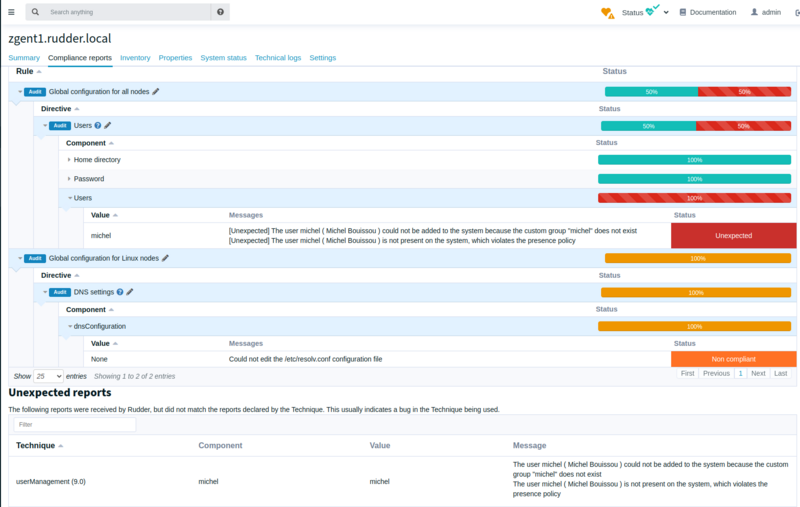The height and width of the screenshot is (507, 800).
Task: Open the Inventory tab
Action: 135,58
